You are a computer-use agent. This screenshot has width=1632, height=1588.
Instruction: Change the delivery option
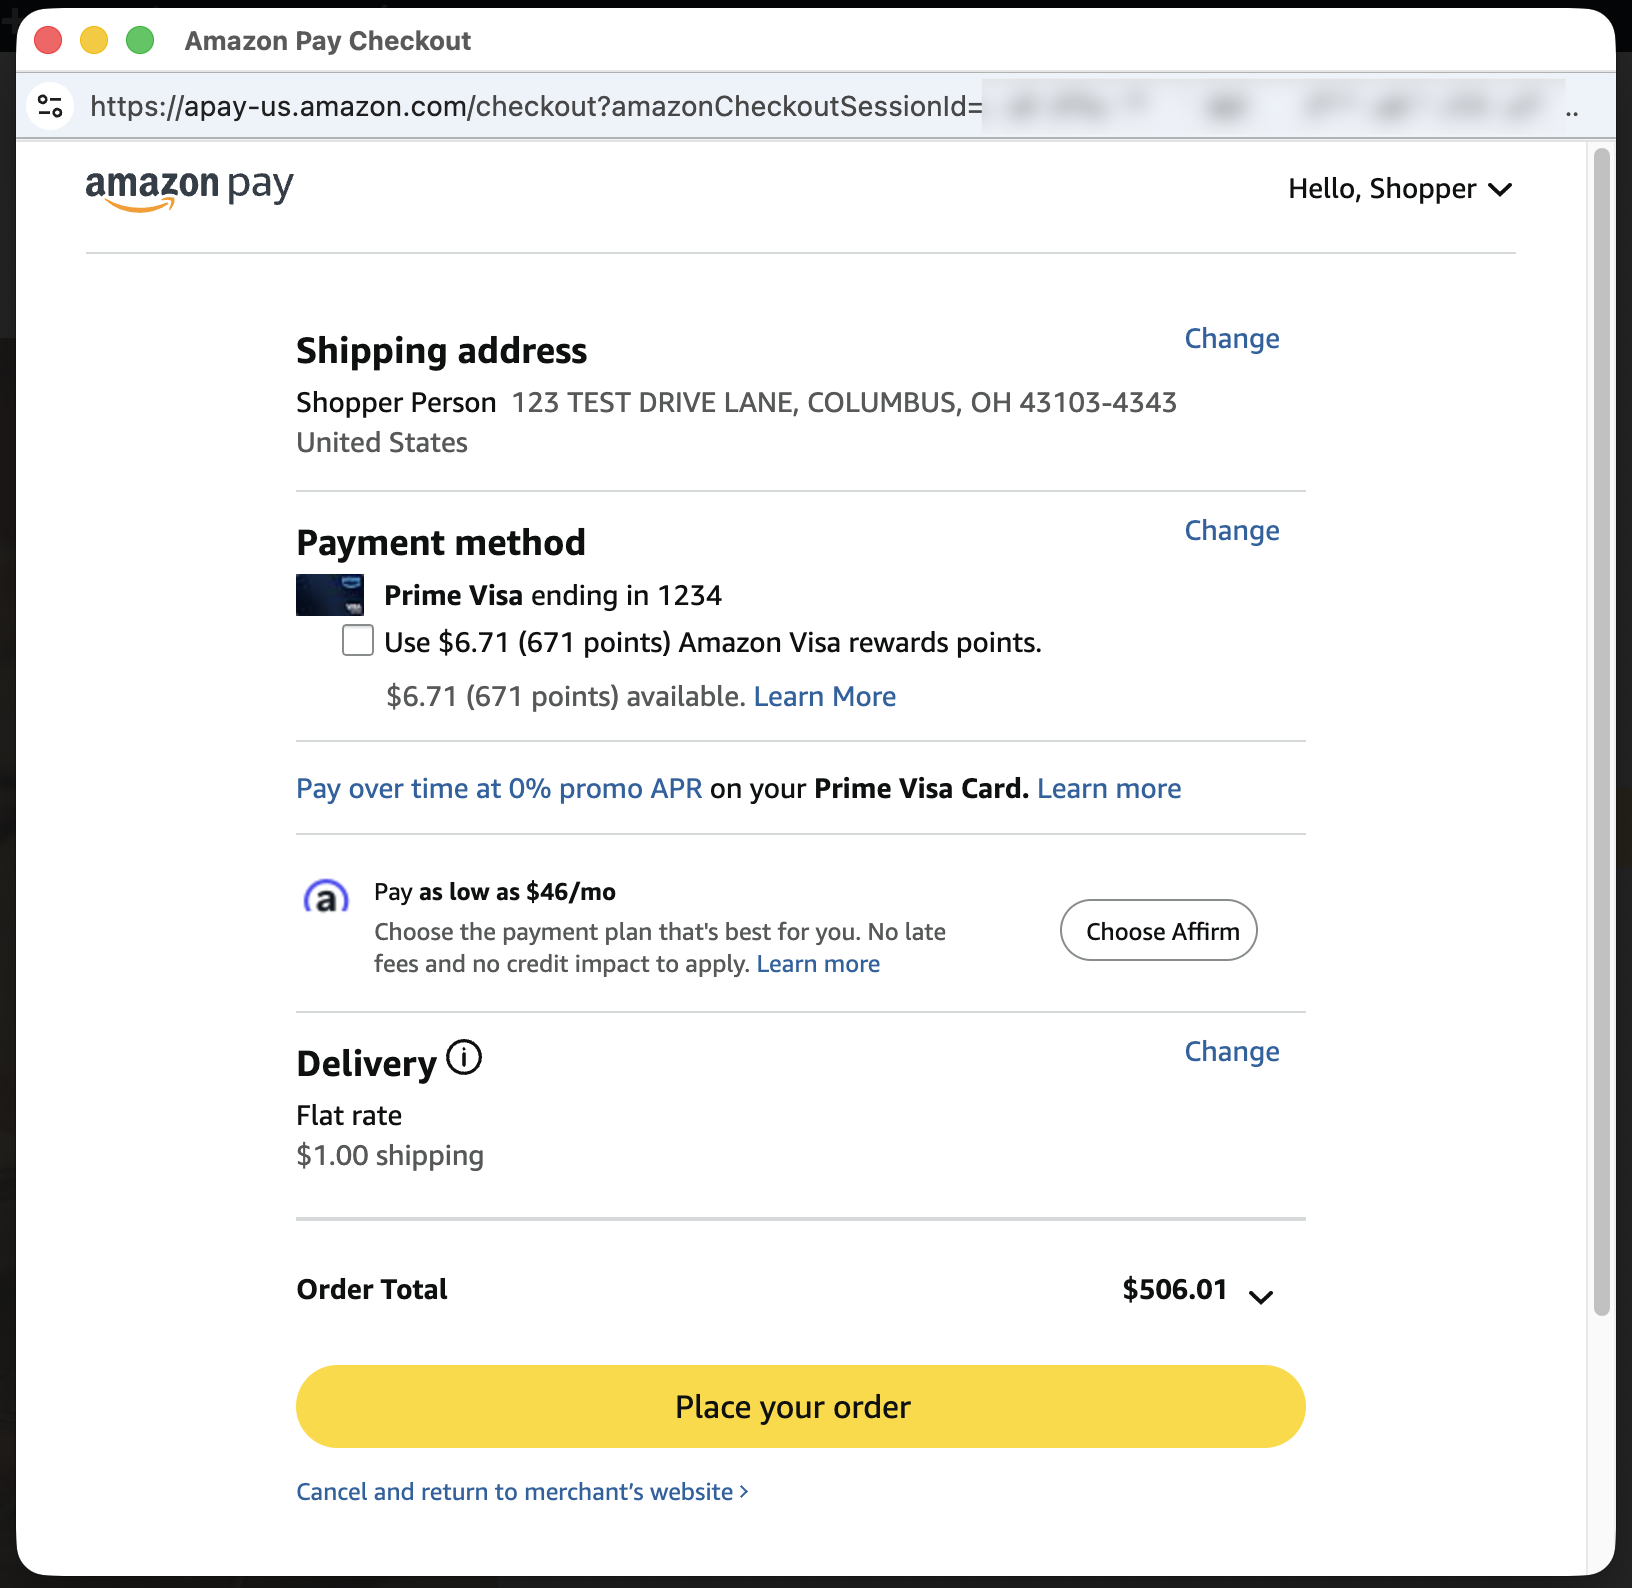pyautogui.click(x=1231, y=1052)
